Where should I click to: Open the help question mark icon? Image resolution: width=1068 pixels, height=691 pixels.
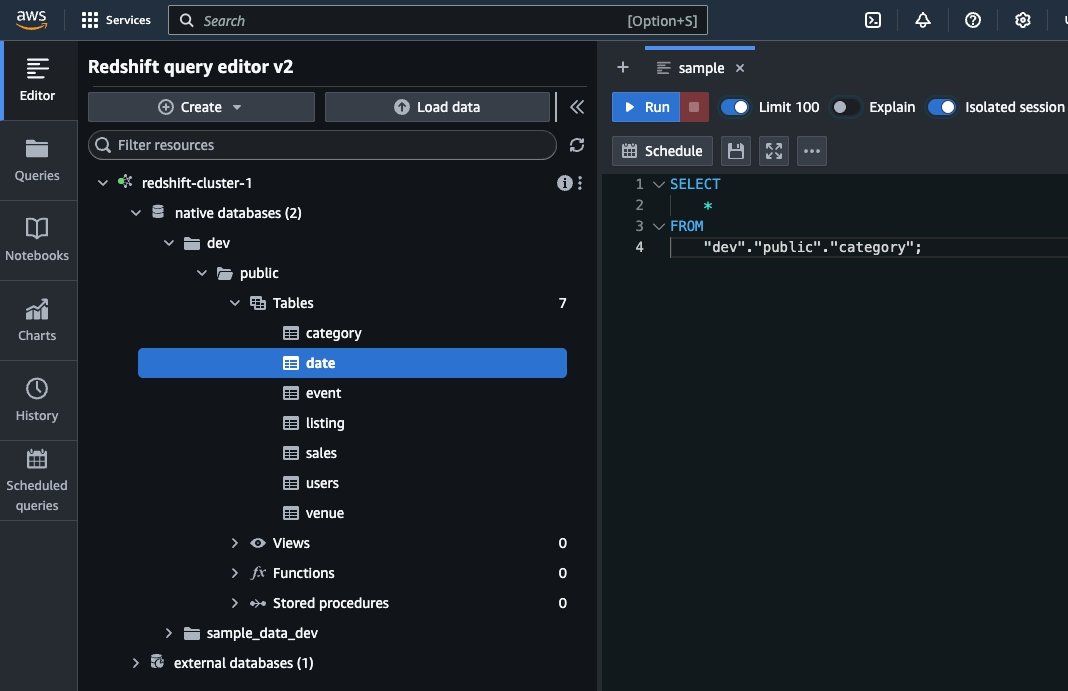tap(973, 20)
